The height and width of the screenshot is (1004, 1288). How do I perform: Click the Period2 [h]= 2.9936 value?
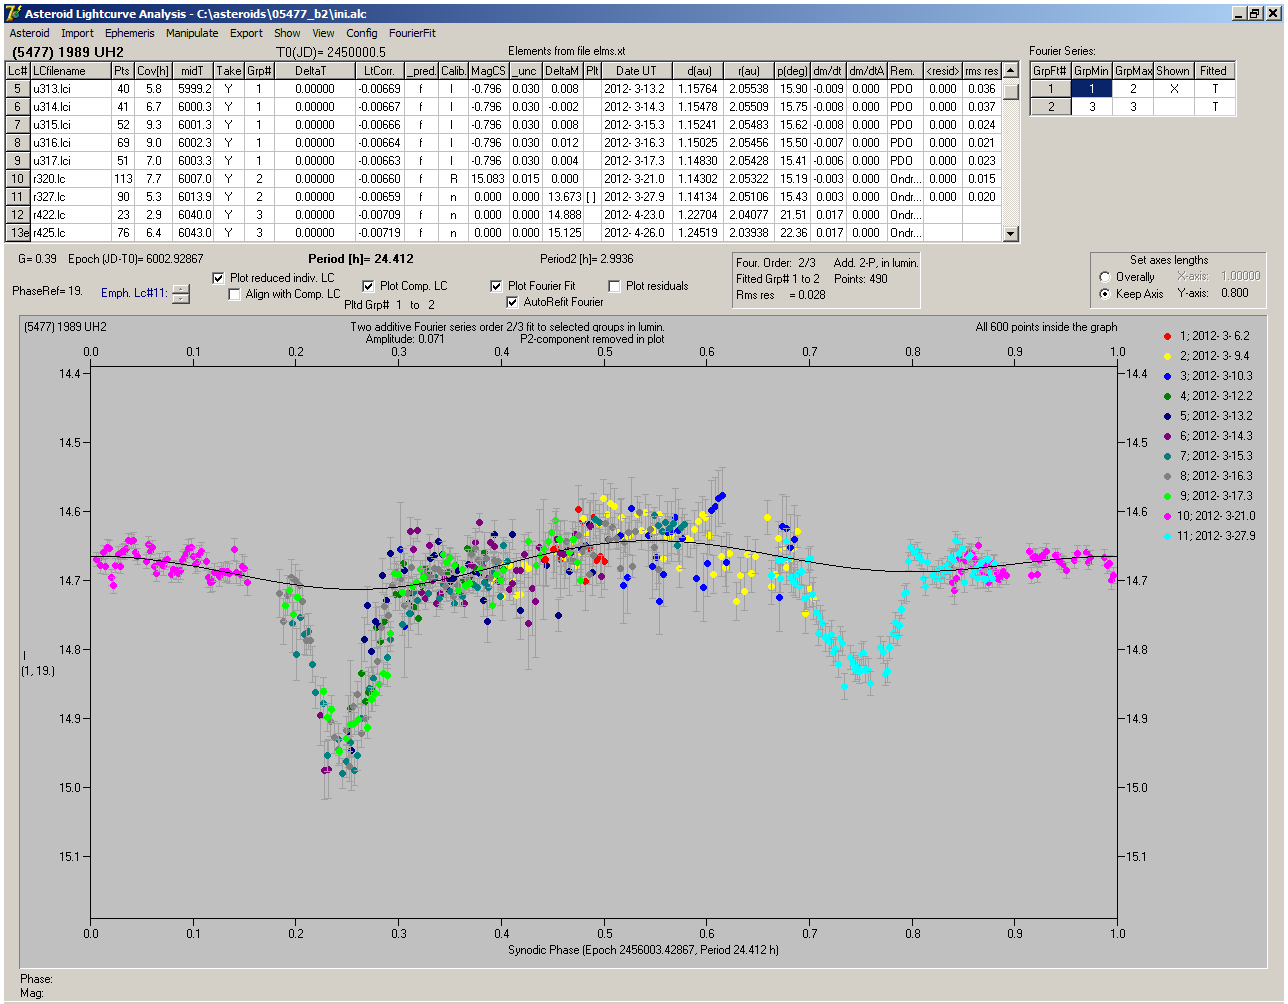pos(586,259)
